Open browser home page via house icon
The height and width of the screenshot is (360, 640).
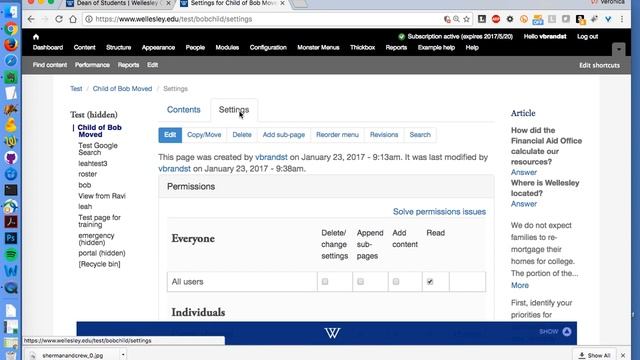click(73, 19)
